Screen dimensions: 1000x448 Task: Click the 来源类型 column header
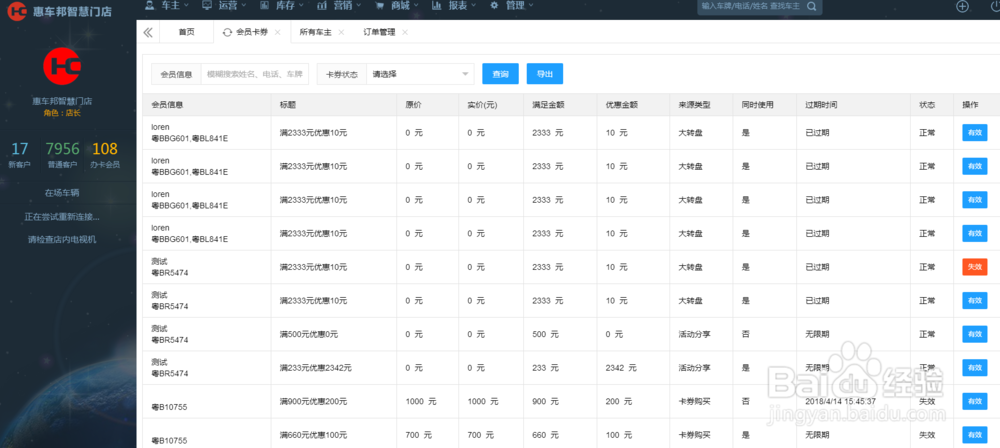point(695,105)
